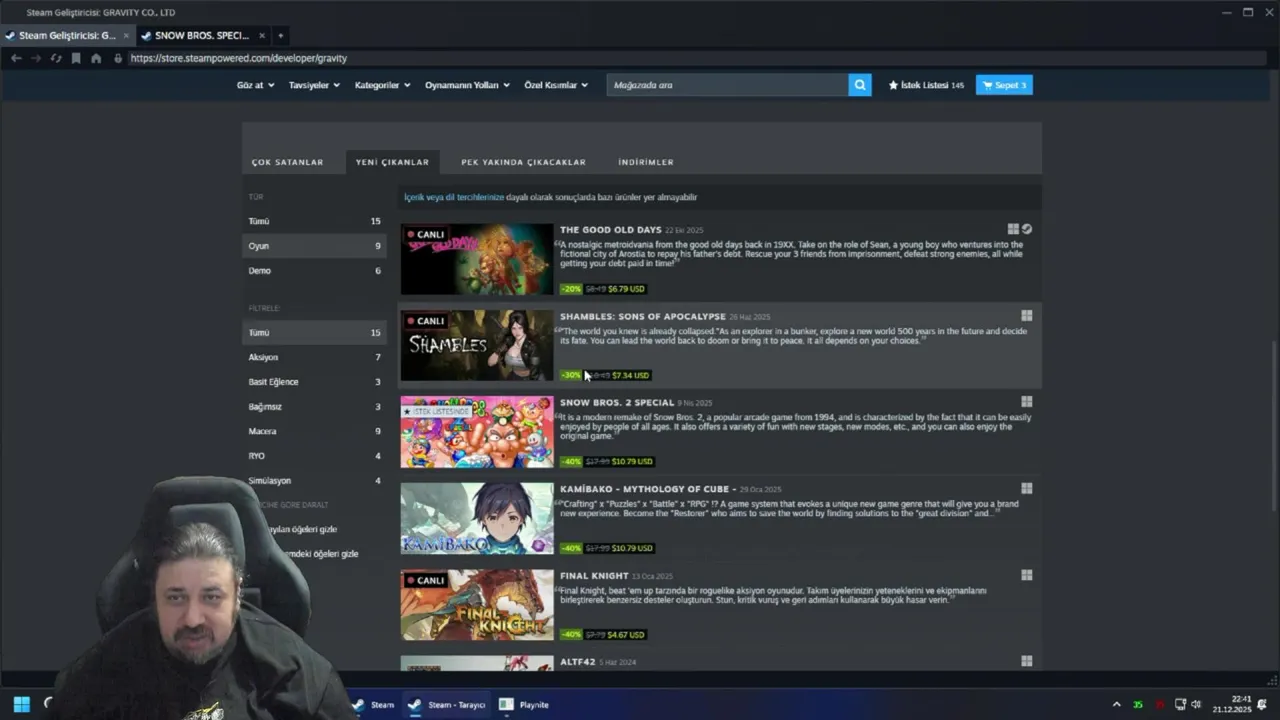Open the 'Sepet 3' cart button
The width and height of the screenshot is (1280, 720).
[1004, 85]
